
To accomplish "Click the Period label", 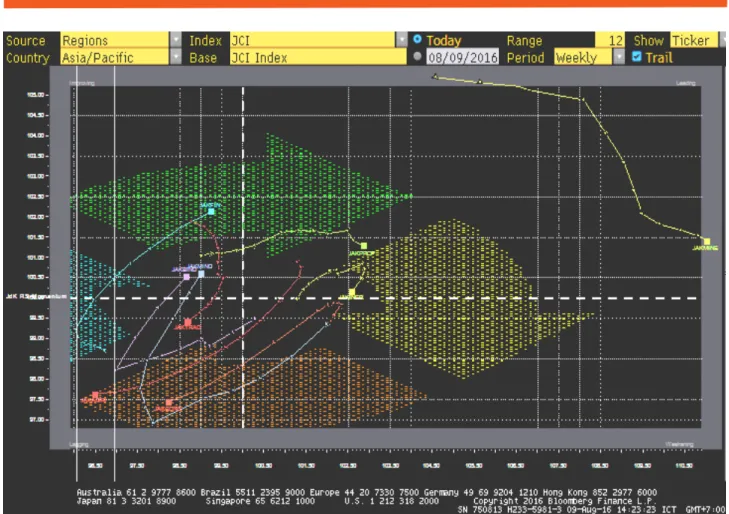I will [525, 58].
